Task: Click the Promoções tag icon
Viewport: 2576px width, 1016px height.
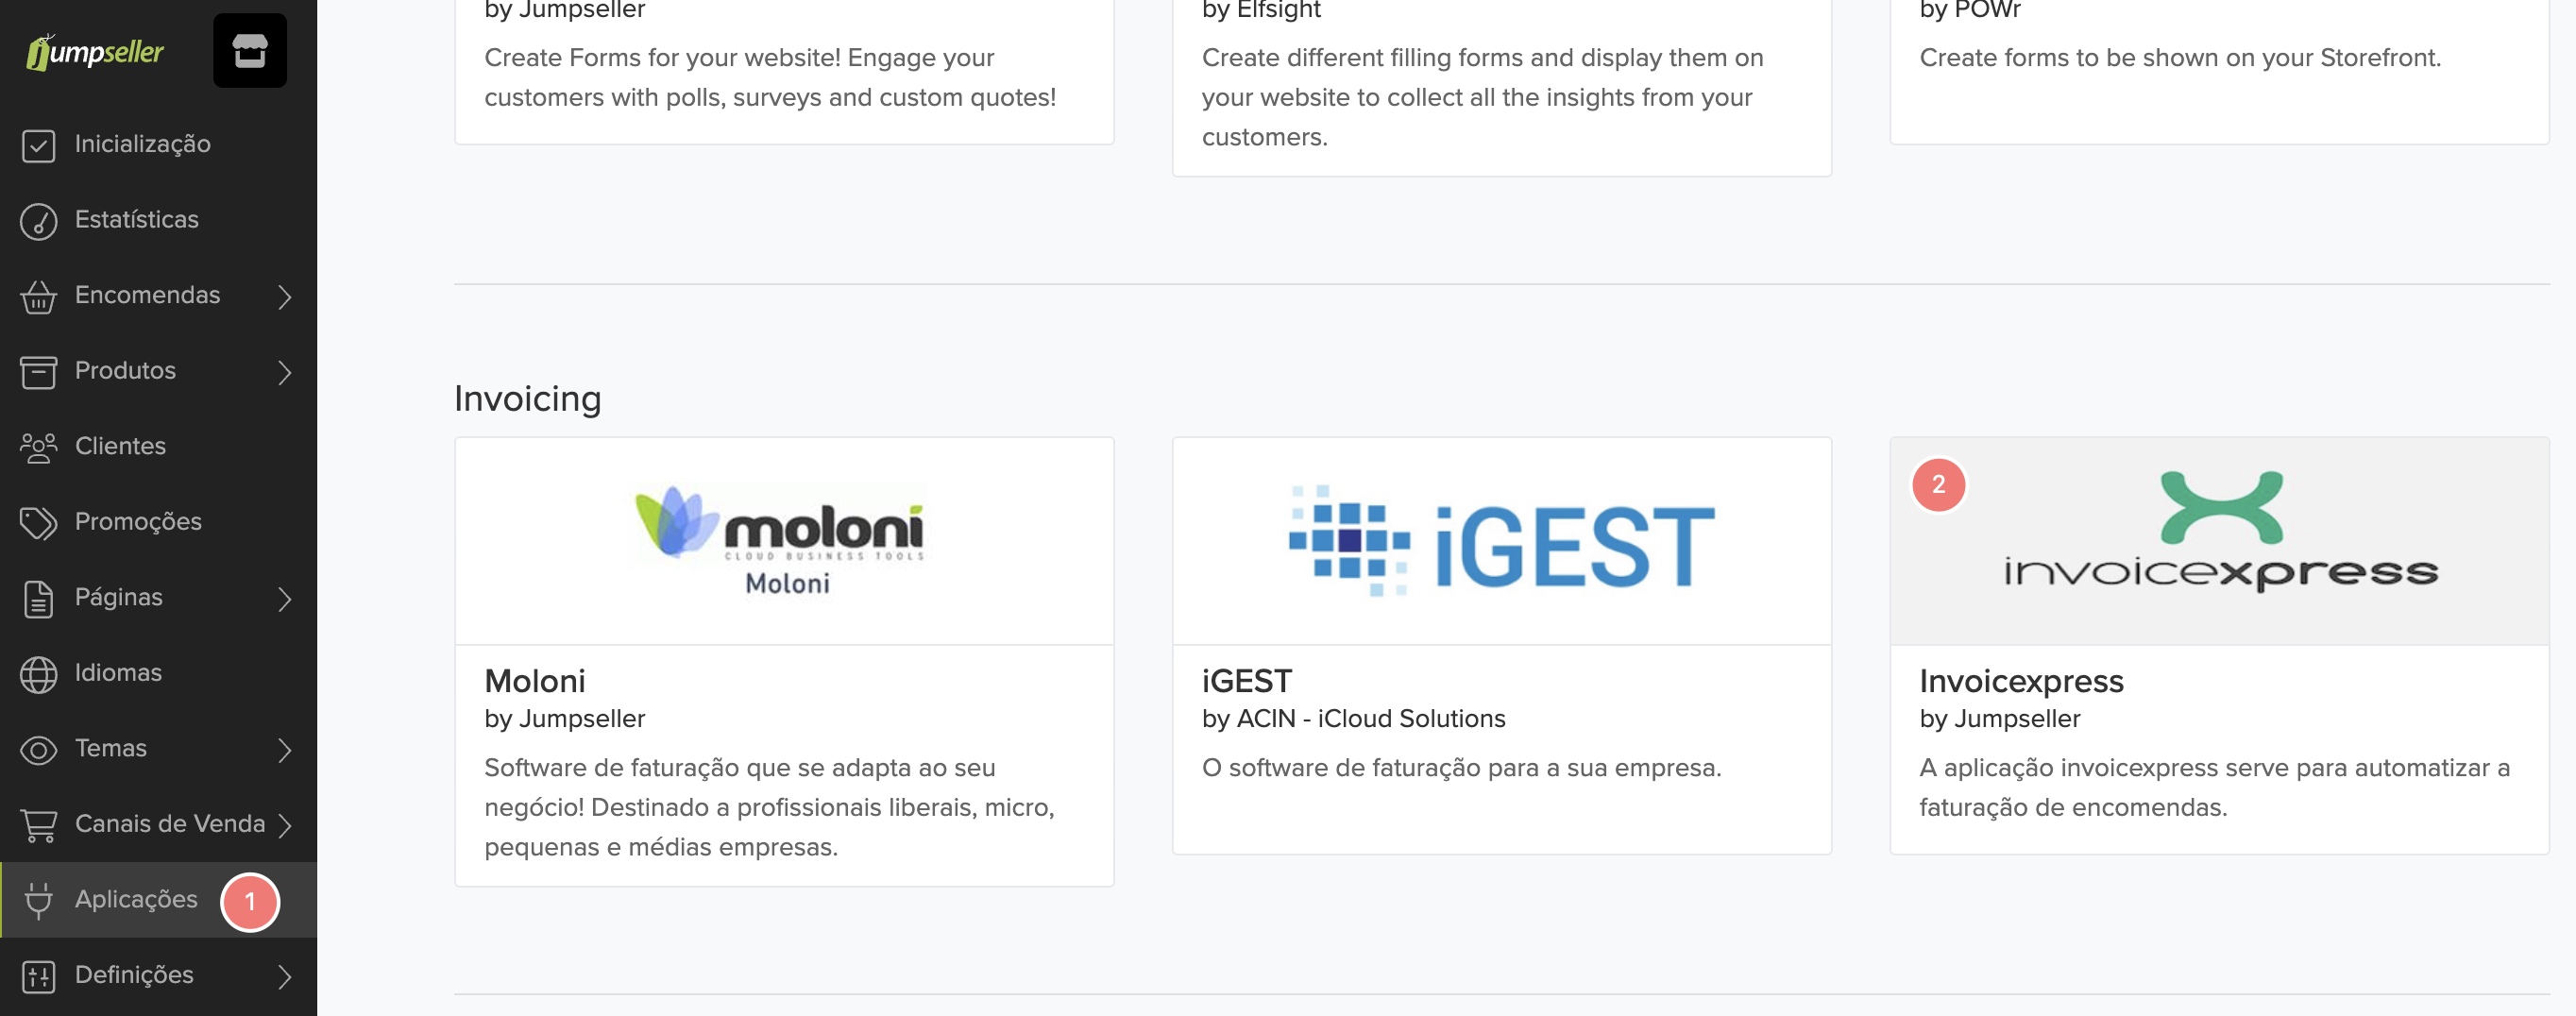Action: click(x=38, y=522)
